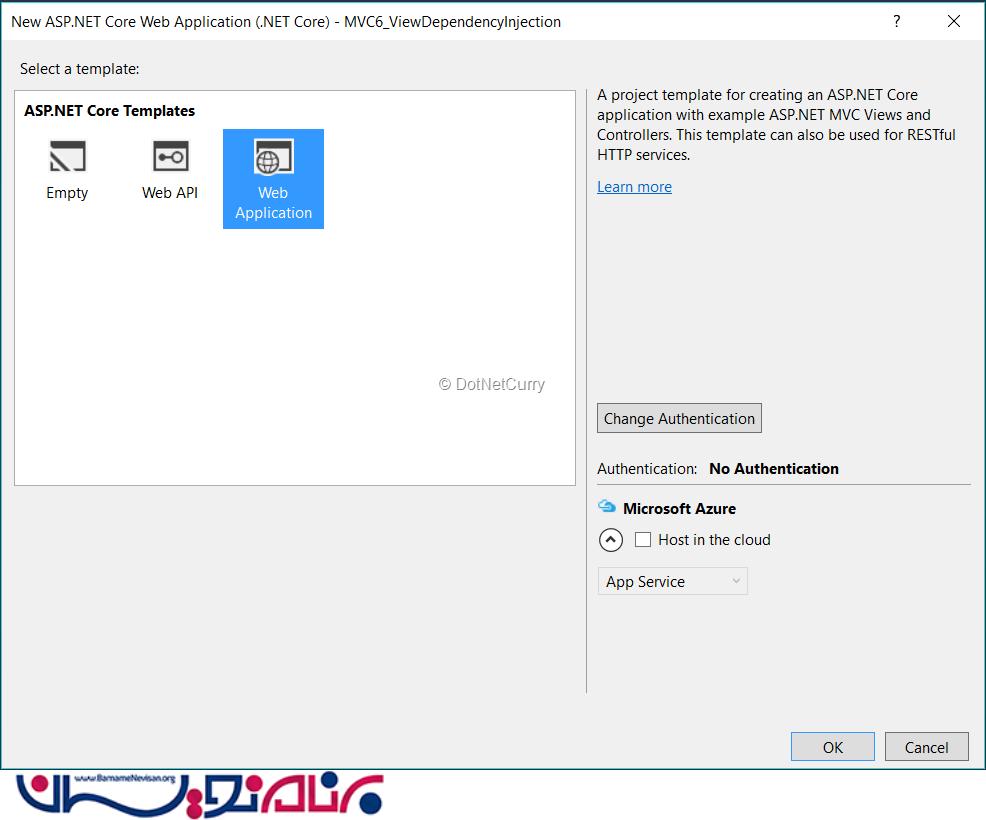Select the Web API template icon
This screenshot has height=820, width=986.
pyautogui.click(x=170, y=156)
